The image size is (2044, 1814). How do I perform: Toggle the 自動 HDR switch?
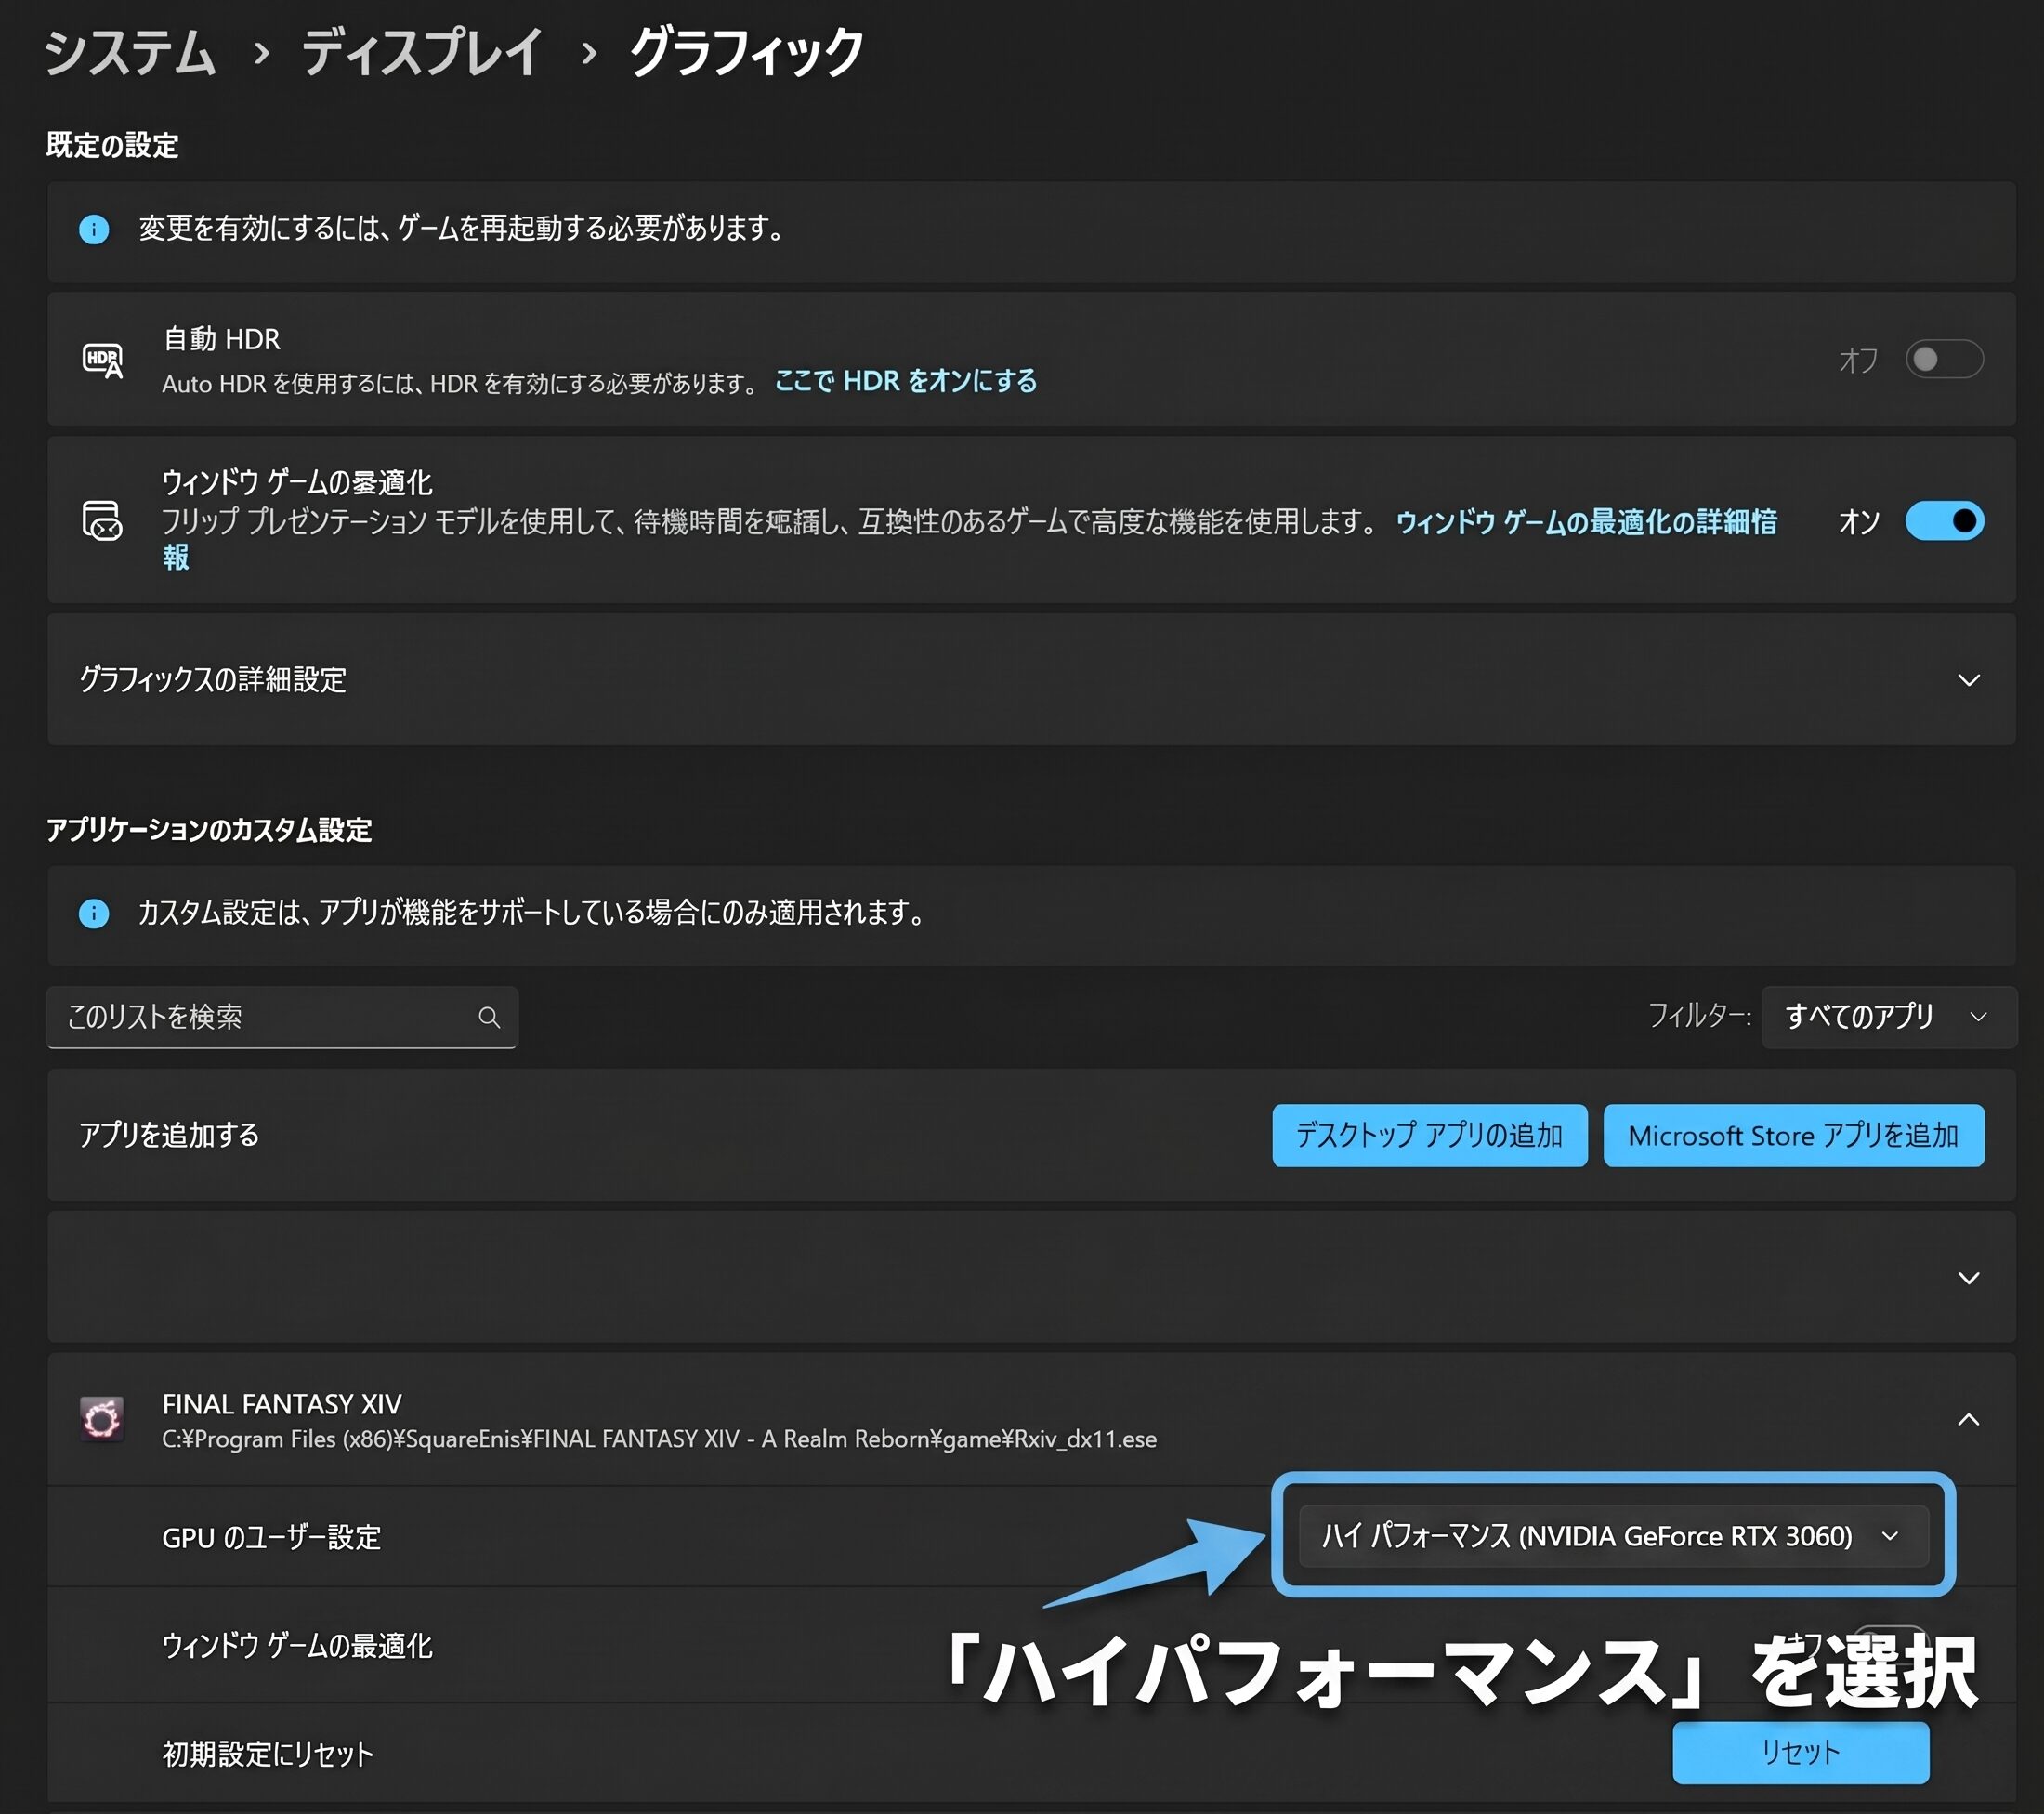[1944, 359]
